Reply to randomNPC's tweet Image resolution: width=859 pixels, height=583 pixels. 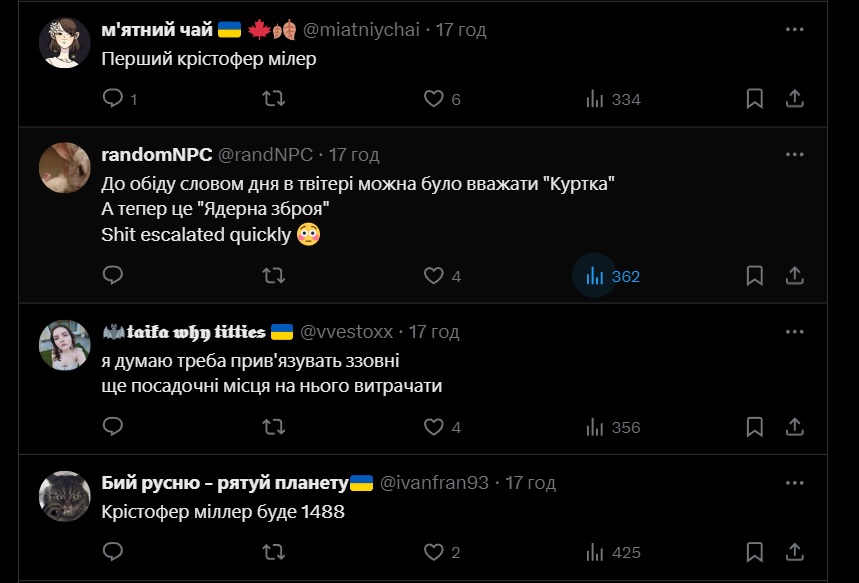113,275
